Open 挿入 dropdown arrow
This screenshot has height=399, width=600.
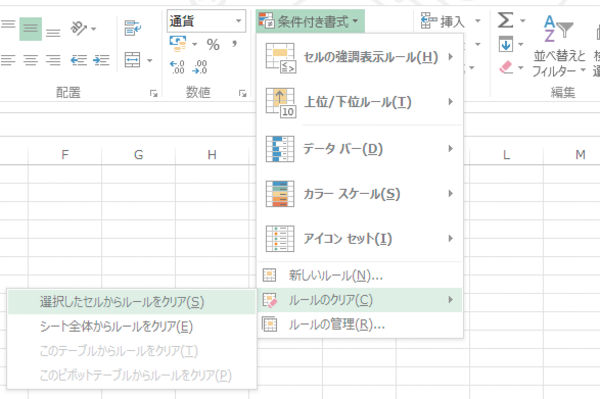click(478, 21)
